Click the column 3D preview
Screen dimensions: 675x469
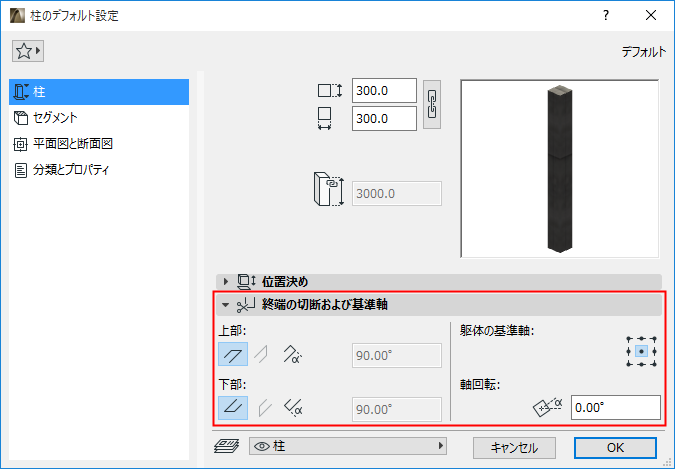(x=559, y=169)
